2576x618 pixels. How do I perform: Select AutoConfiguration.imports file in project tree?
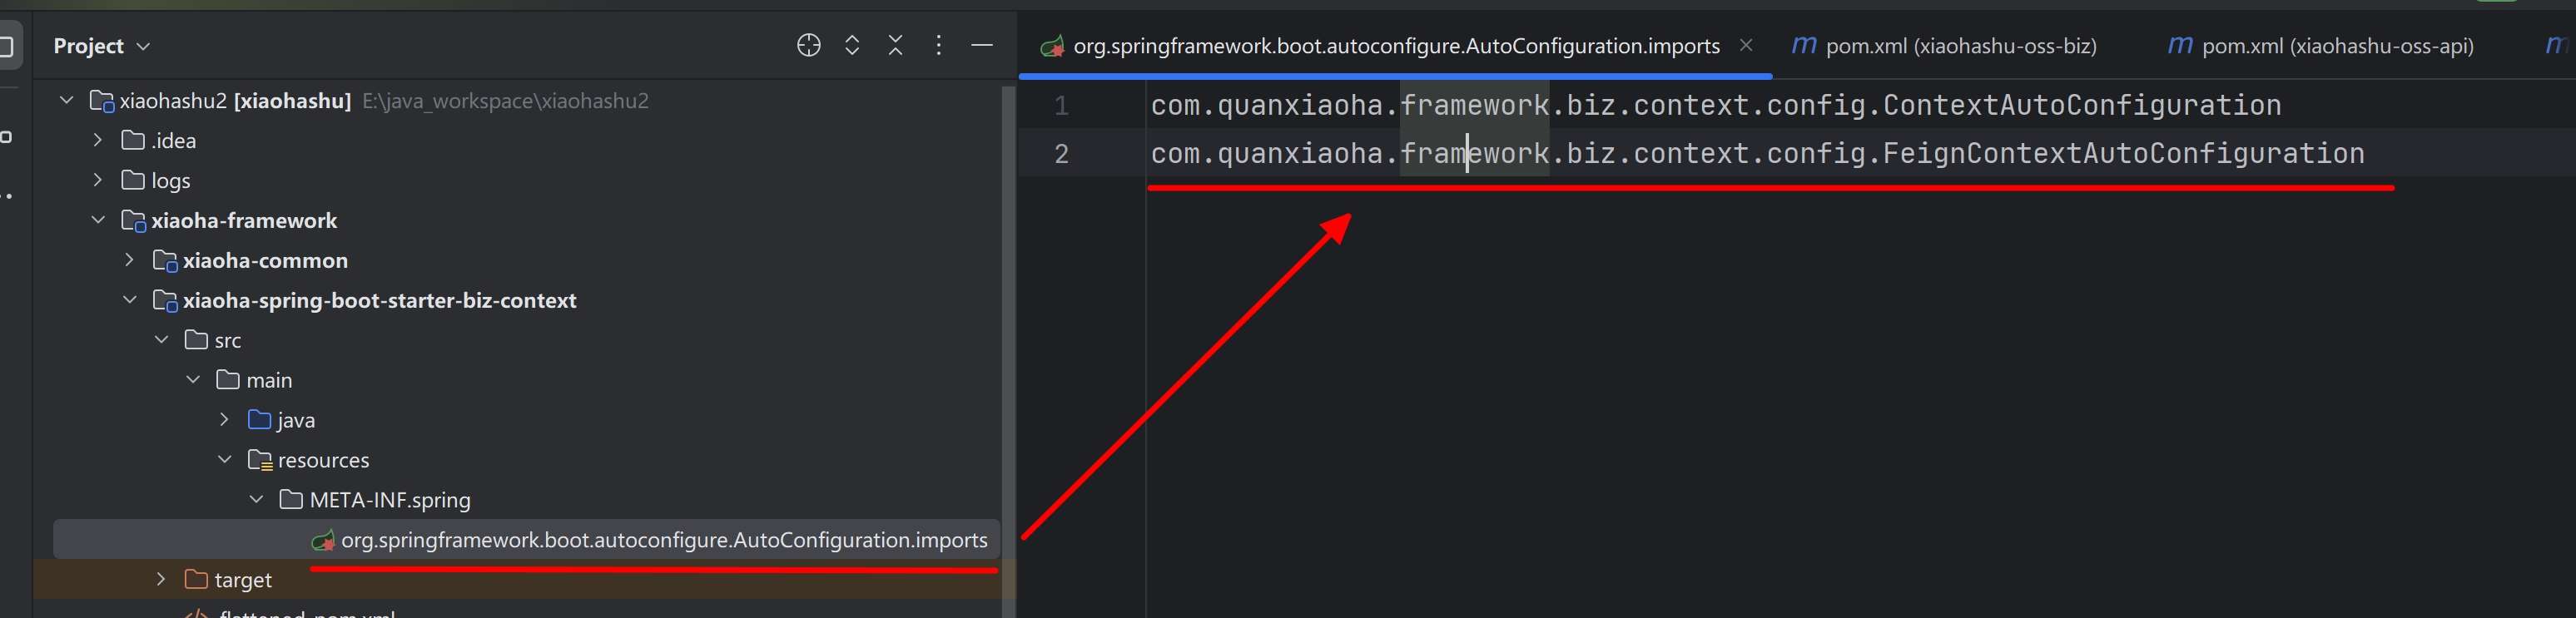[663, 540]
